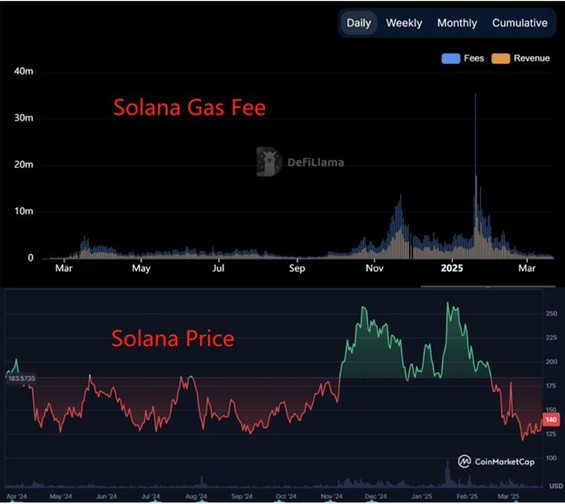Click the 183.5735 reference price label
Image resolution: width=565 pixels, height=504 pixels.
pos(22,378)
